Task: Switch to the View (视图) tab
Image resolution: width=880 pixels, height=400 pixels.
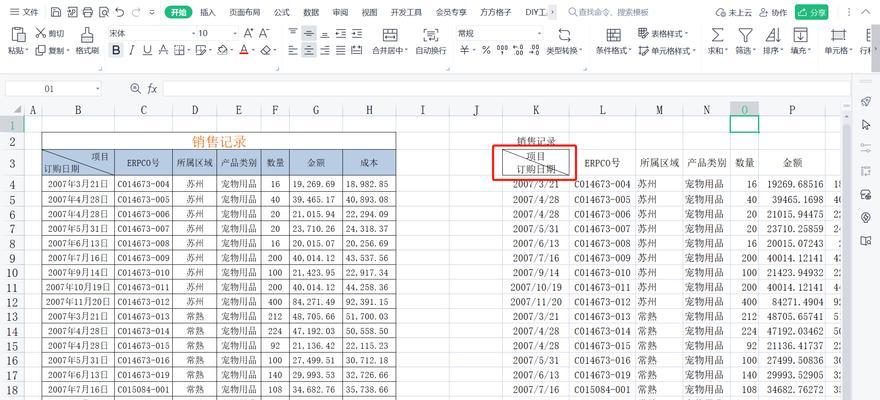Action: [x=369, y=12]
